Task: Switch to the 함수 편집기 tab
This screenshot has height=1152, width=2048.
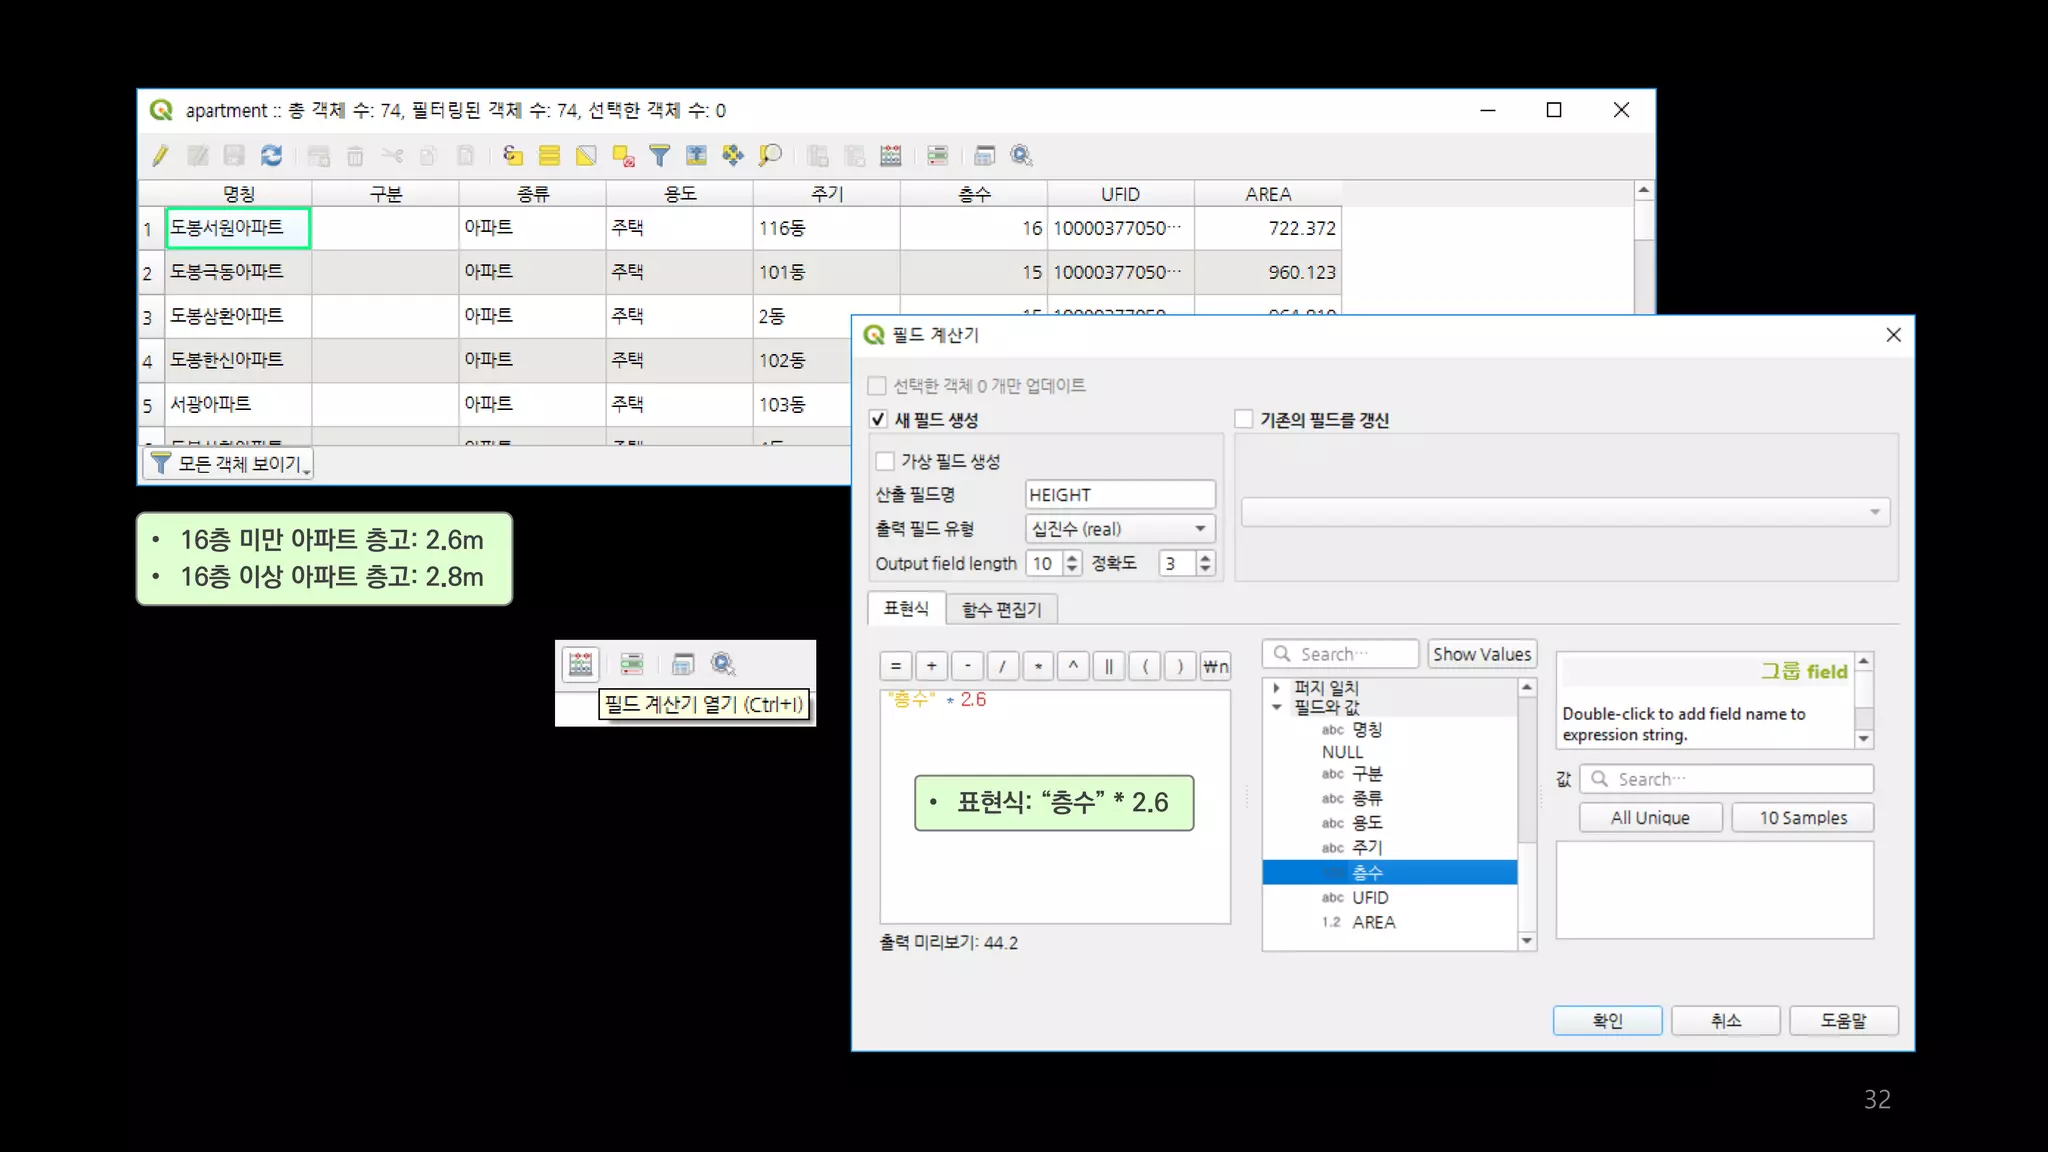Action: pyautogui.click(x=1001, y=609)
